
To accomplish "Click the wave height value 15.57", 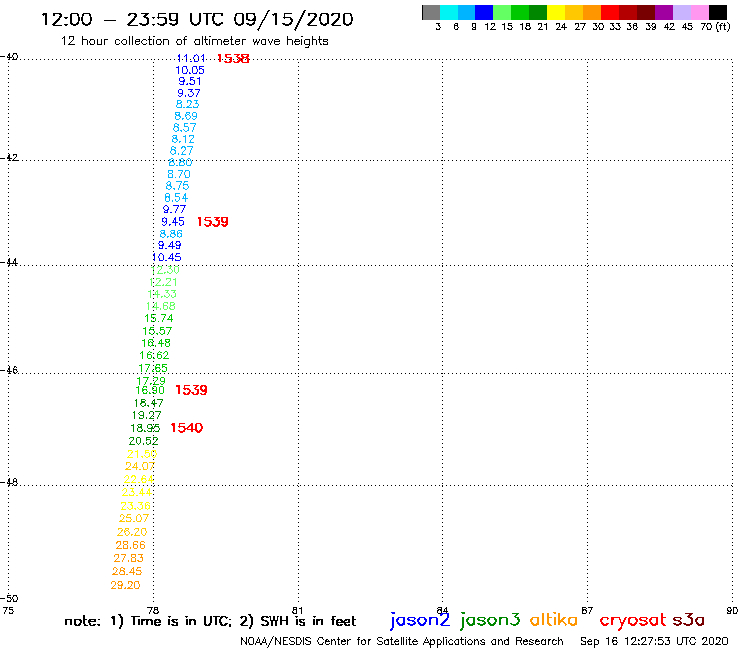I will 157,331.
